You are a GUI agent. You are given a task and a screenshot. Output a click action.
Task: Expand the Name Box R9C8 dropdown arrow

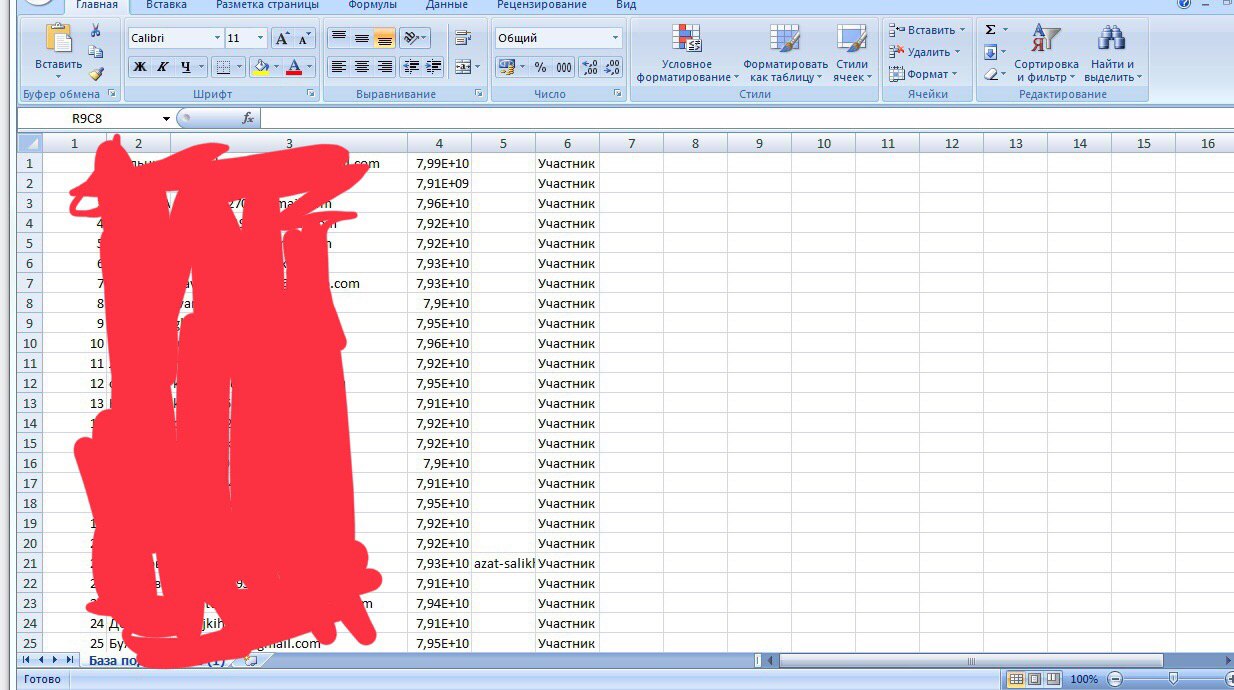[x=166, y=118]
